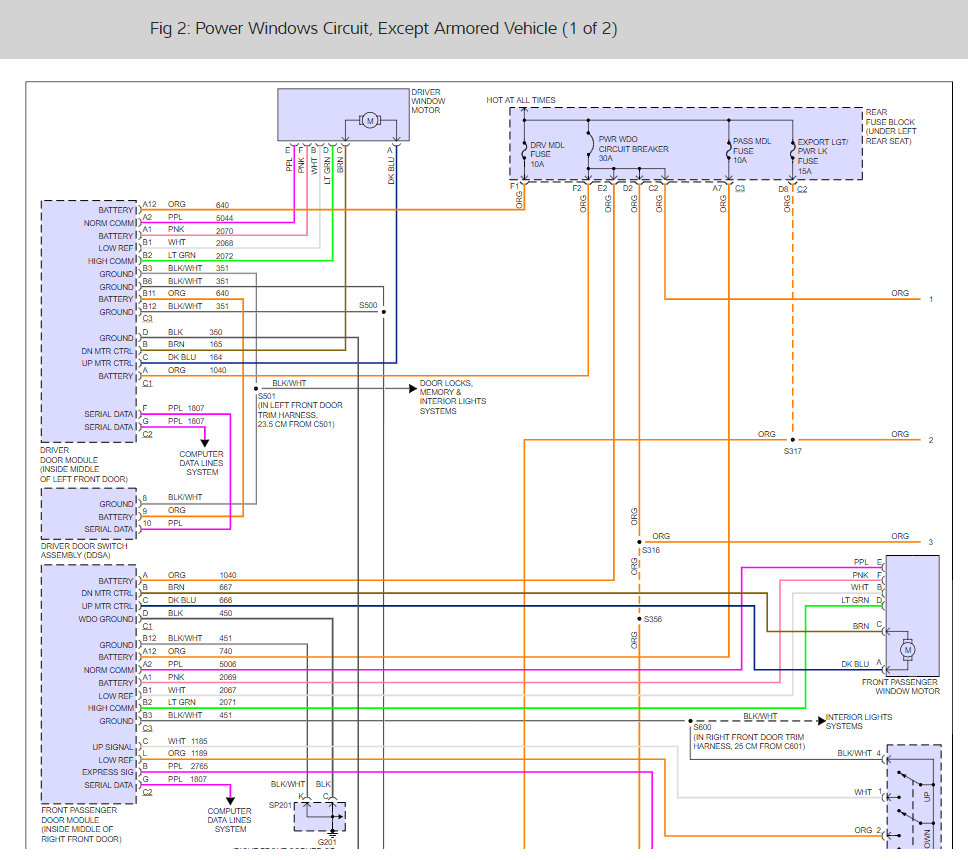Click the dashed arrow pointing to Interior Lights Systems
Viewport: 968px width, 860px height.
coord(821,720)
